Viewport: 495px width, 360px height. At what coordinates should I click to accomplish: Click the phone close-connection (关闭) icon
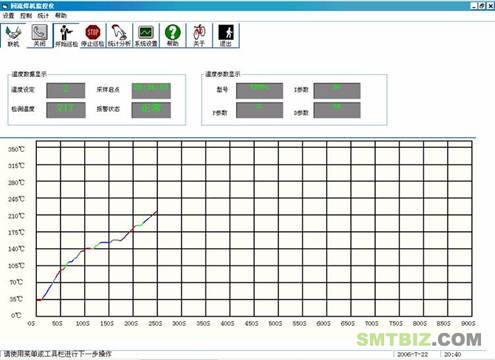[40, 35]
